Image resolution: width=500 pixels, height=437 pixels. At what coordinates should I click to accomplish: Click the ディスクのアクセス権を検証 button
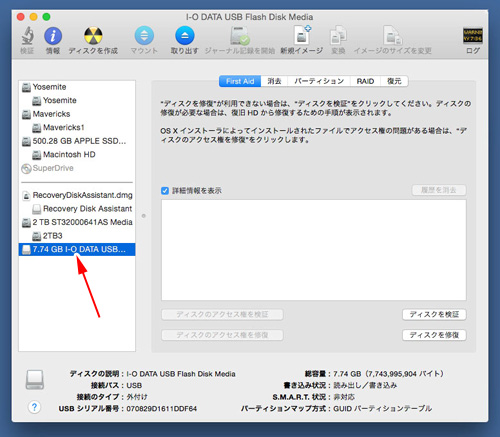click(222, 314)
